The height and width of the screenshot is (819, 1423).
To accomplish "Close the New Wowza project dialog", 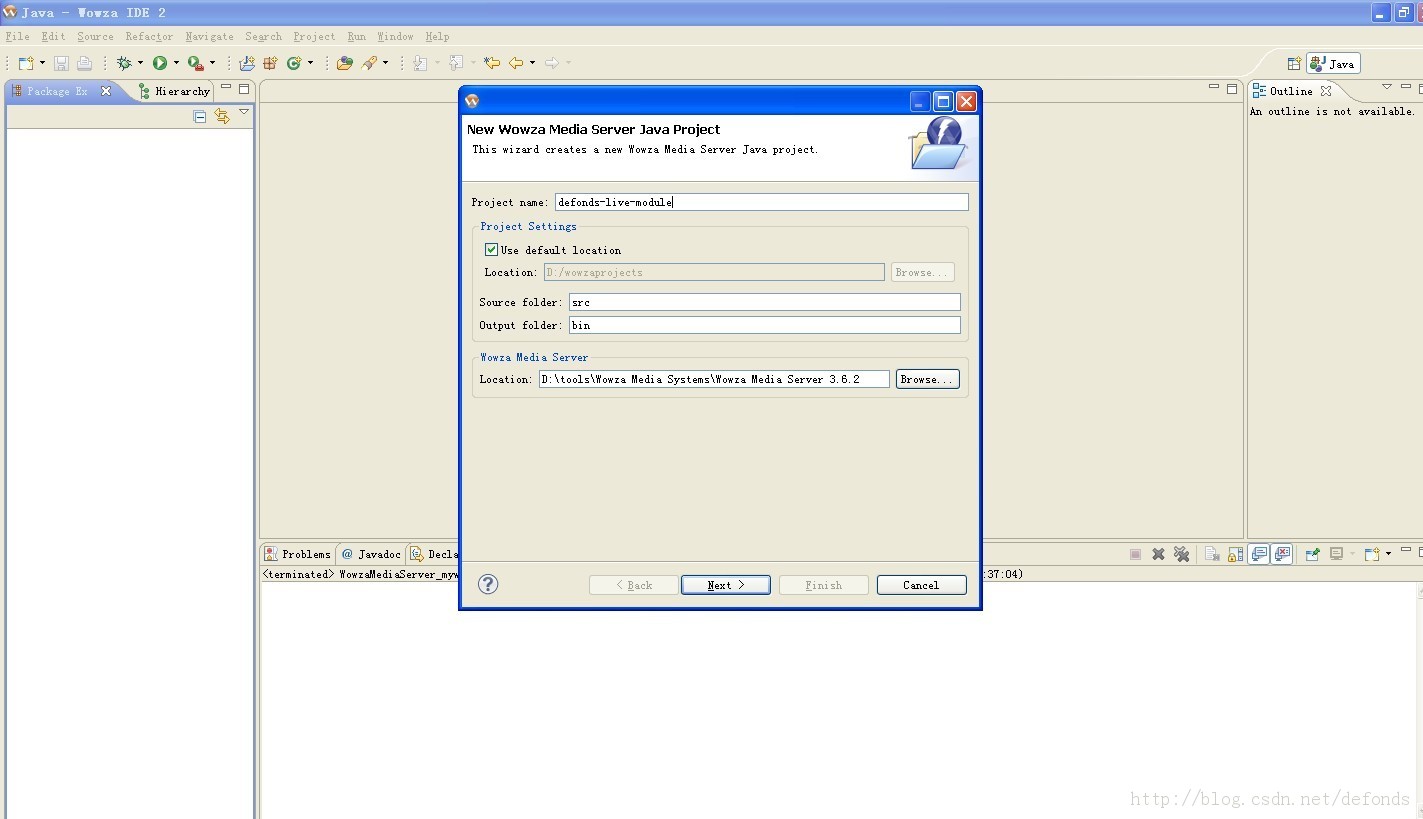I will coord(966,101).
